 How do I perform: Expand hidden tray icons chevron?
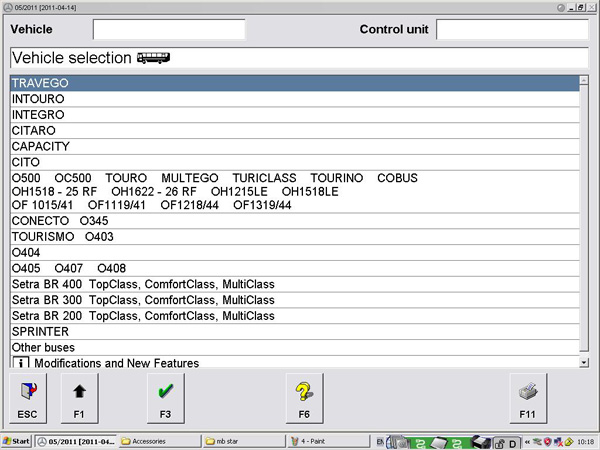[x=528, y=442]
